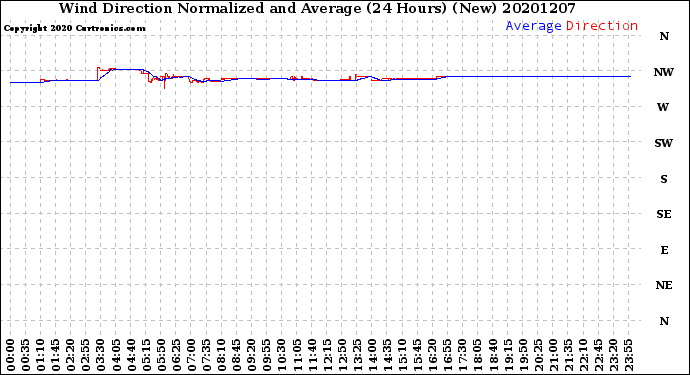
Task: Click the '03:30' time label
Action: pos(101,355)
